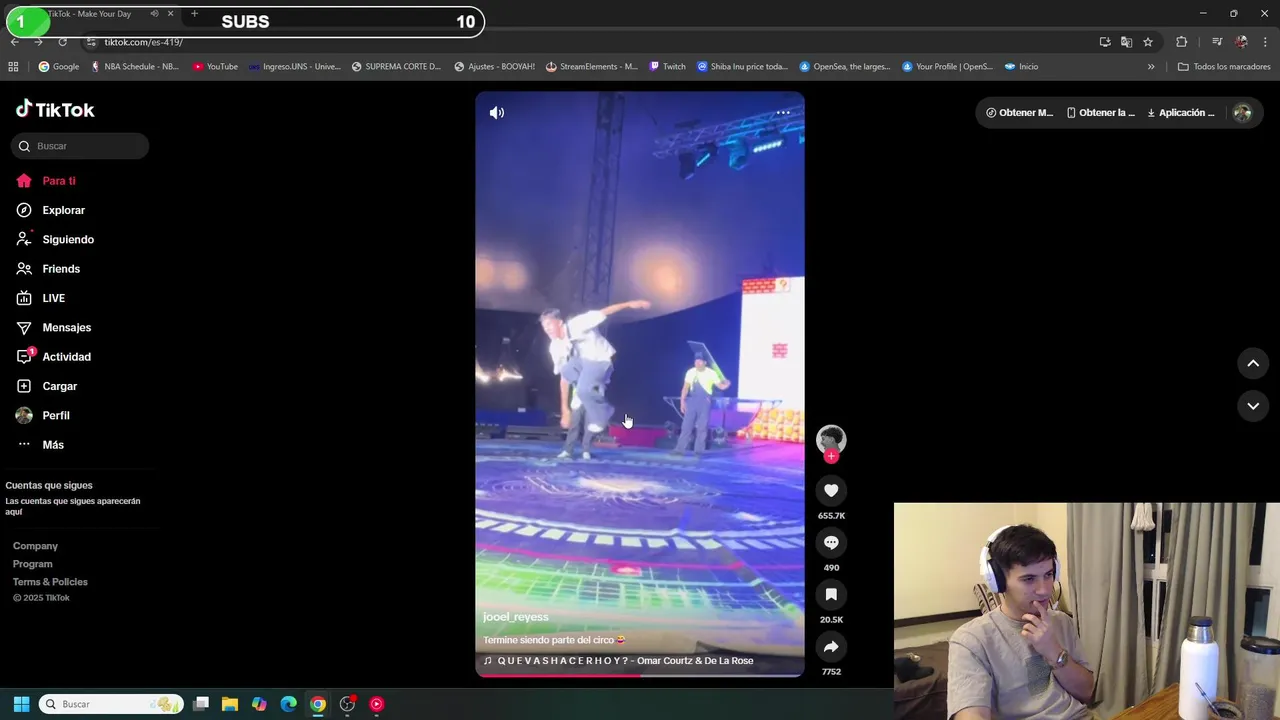Click the Obtener la ... button
The height and width of the screenshot is (720, 1280).
[1101, 113]
